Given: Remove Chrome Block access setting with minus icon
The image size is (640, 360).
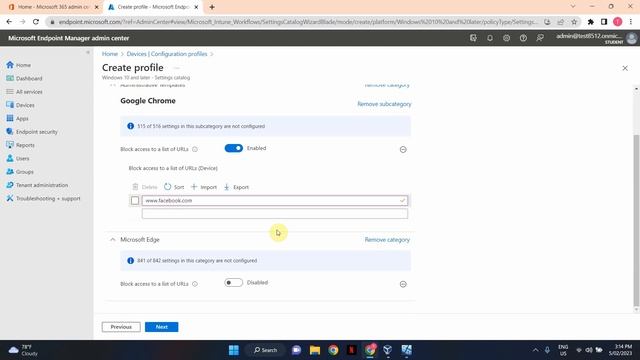Looking at the screenshot, I should point(403,149).
